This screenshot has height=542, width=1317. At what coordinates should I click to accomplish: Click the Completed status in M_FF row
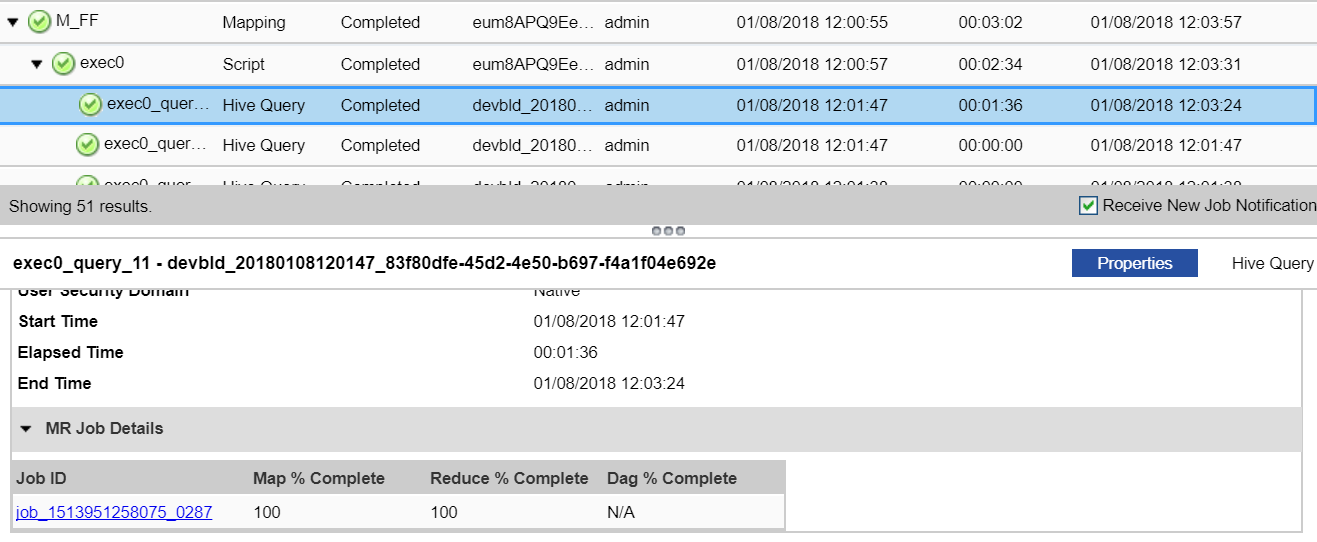(x=380, y=22)
